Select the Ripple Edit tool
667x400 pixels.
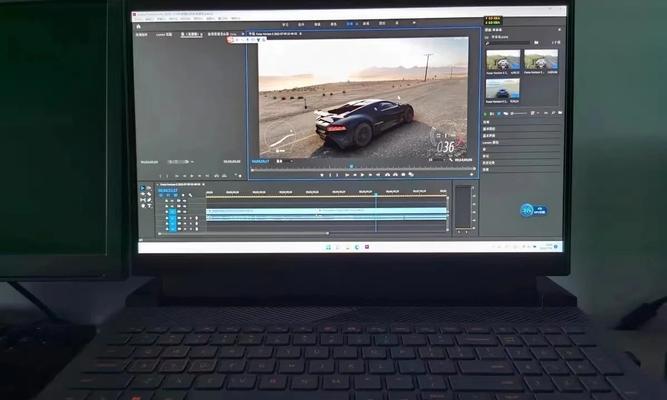point(143,194)
